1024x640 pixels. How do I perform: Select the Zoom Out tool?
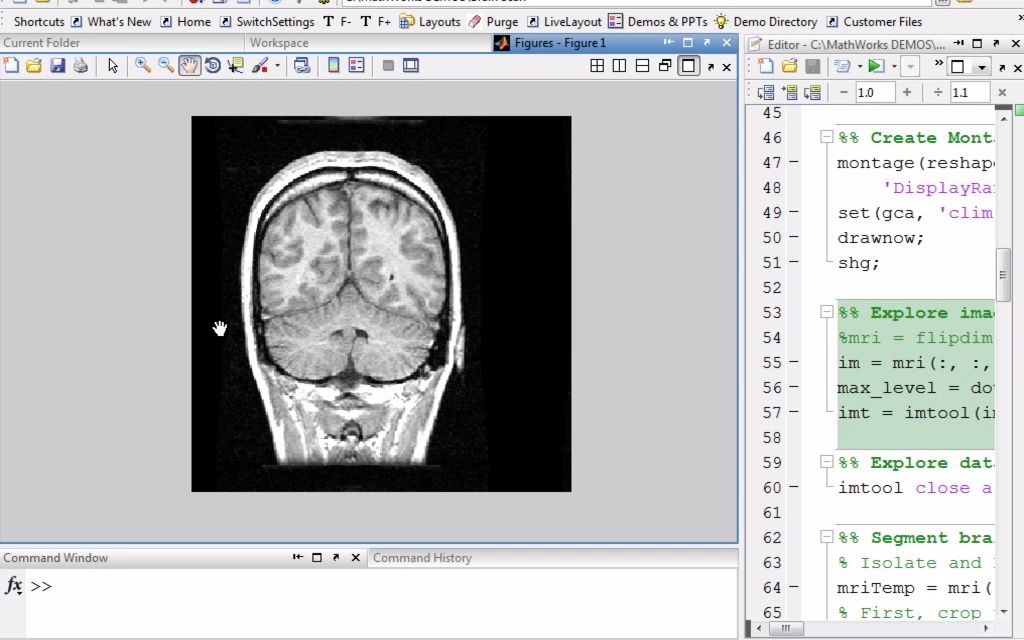pos(165,66)
